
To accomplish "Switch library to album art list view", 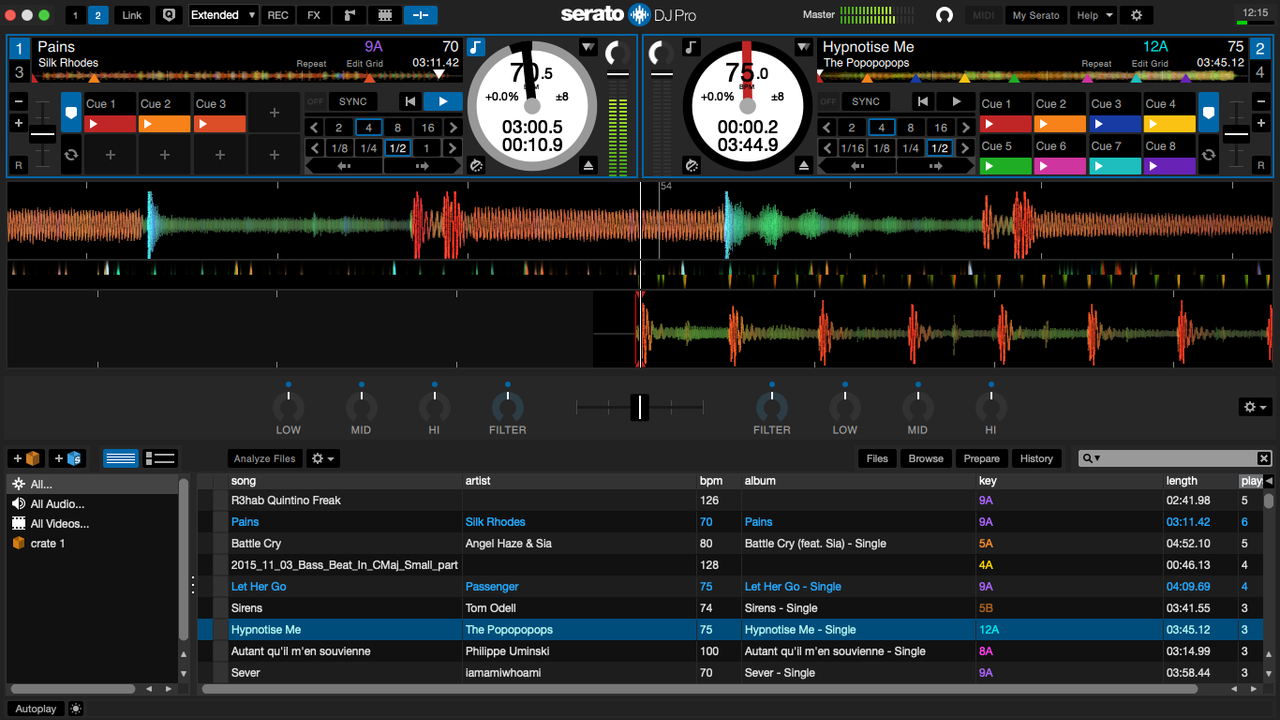I will (160, 458).
